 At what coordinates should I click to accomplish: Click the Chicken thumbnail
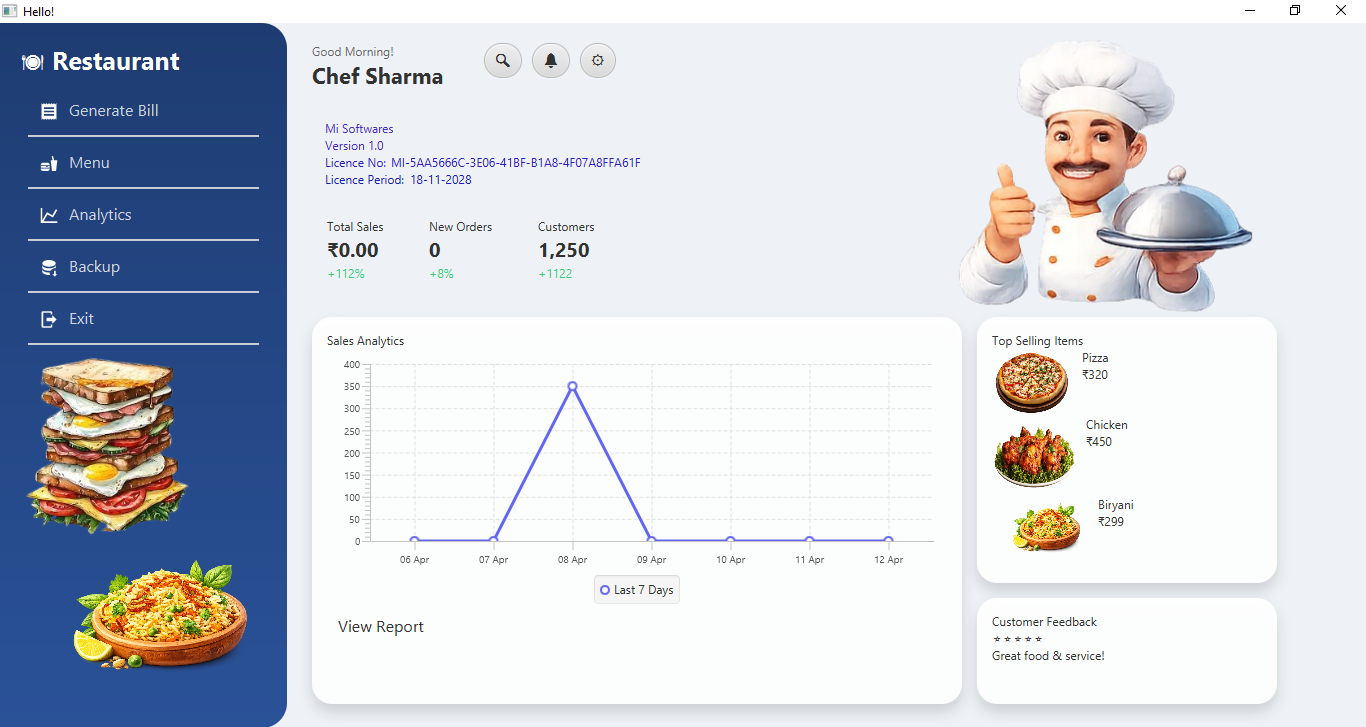1033,455
